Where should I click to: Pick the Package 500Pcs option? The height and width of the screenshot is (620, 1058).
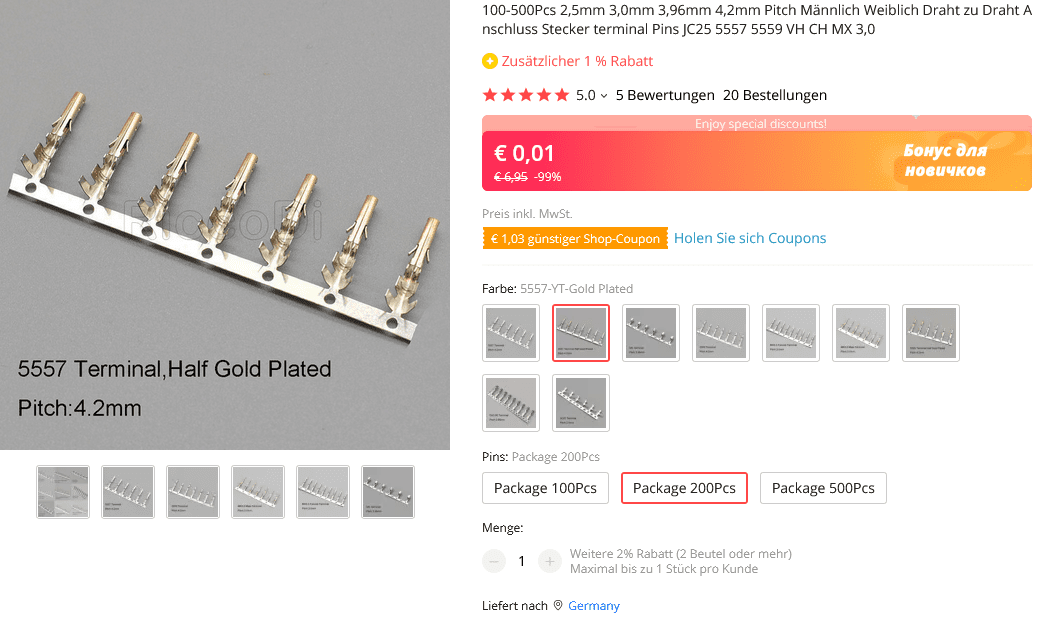point(823,488)
